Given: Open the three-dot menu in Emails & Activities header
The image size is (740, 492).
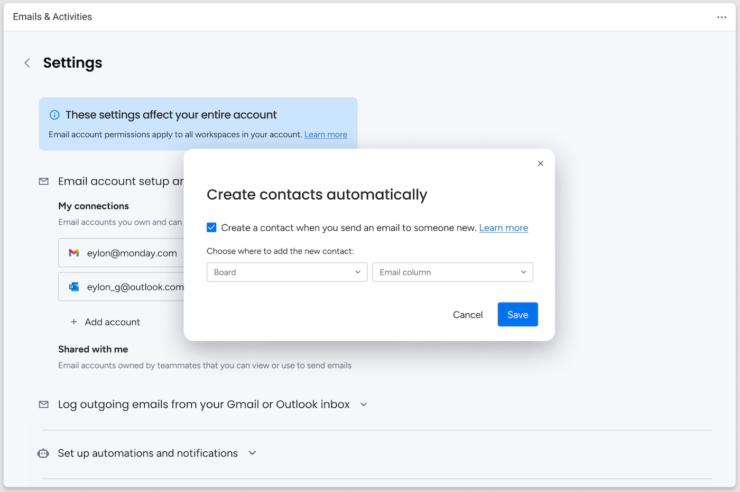Looking at the screenshot, I should 721,17.
